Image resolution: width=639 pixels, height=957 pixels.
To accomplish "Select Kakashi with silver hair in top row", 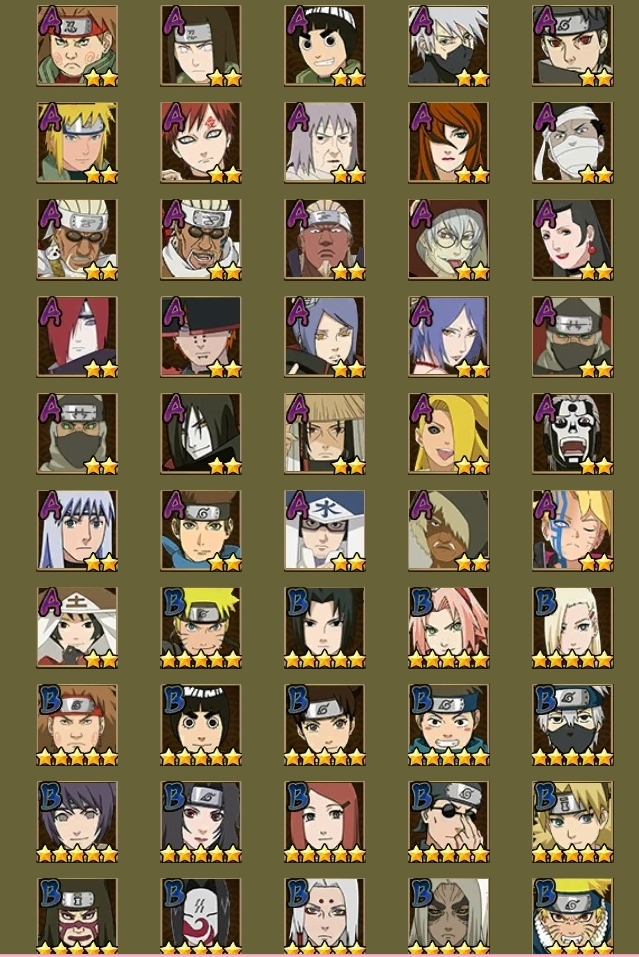I will coord(449,46).
